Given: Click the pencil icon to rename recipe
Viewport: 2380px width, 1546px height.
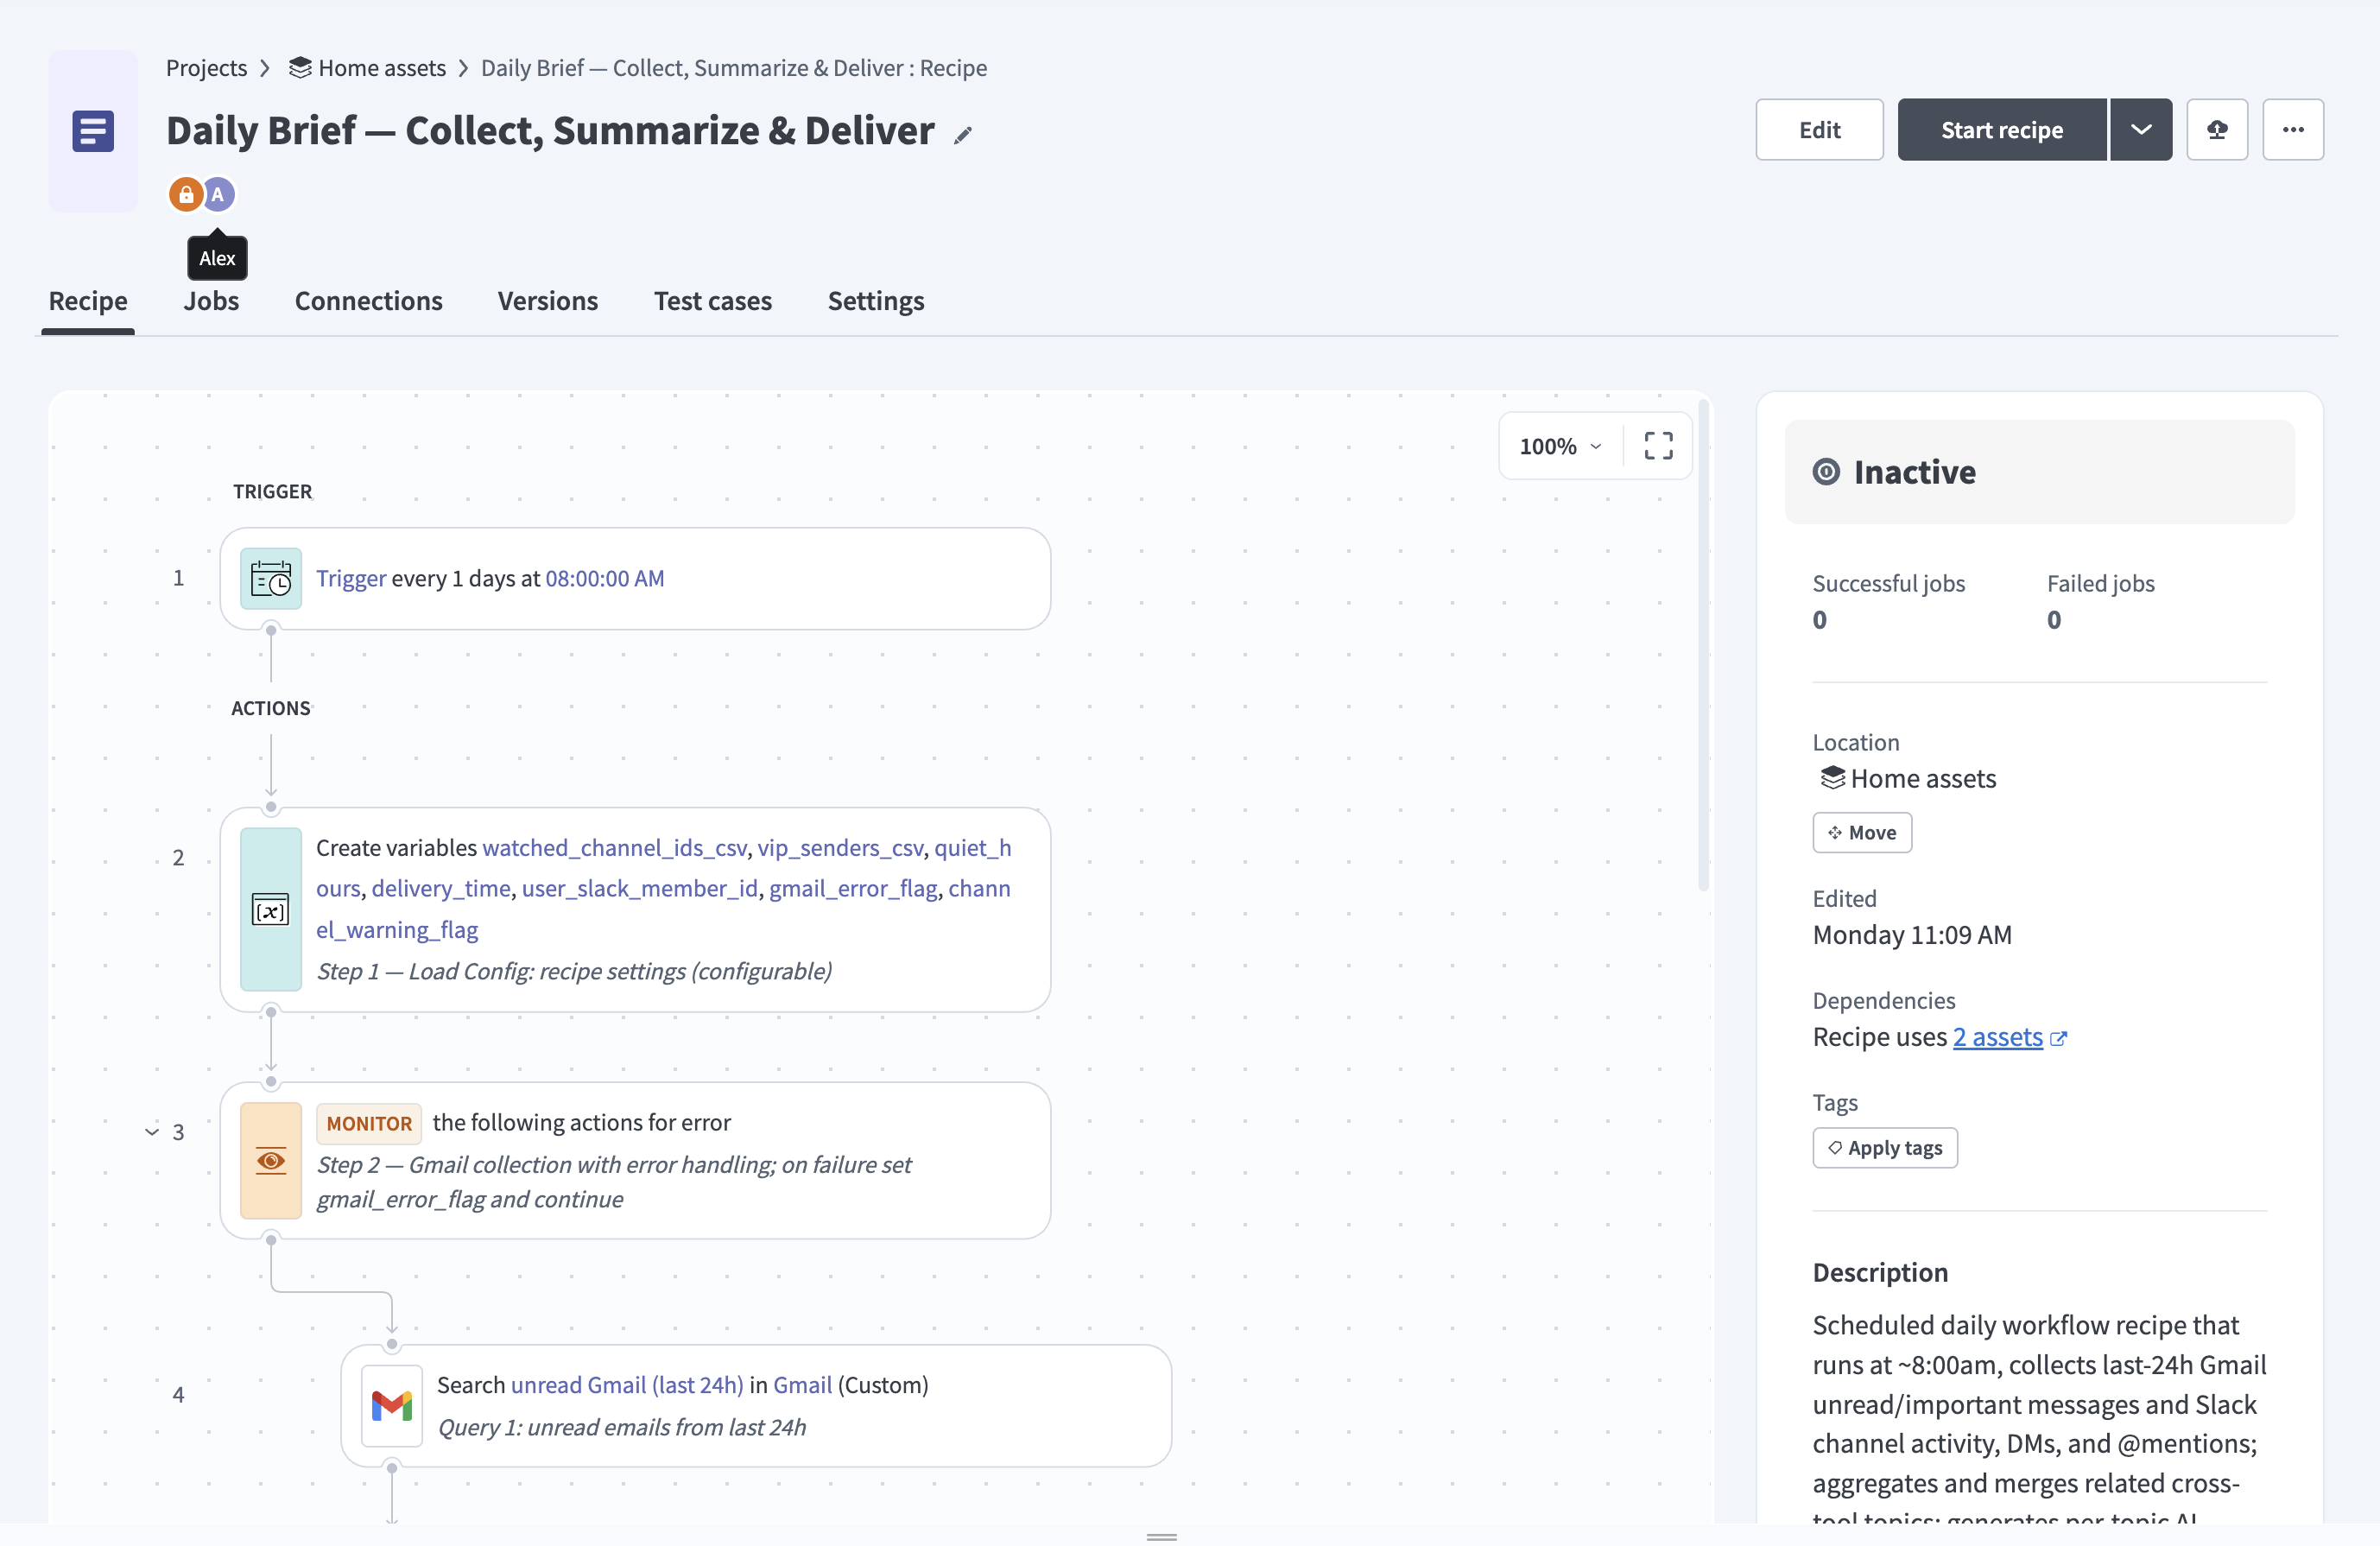Looking at the screenshot, I should (962, 135).
